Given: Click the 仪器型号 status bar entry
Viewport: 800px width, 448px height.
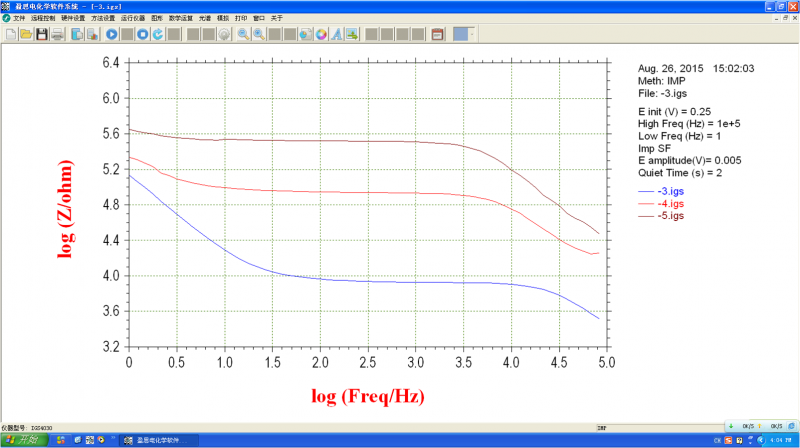Looking at the screenshot, I should coord(27,428).
